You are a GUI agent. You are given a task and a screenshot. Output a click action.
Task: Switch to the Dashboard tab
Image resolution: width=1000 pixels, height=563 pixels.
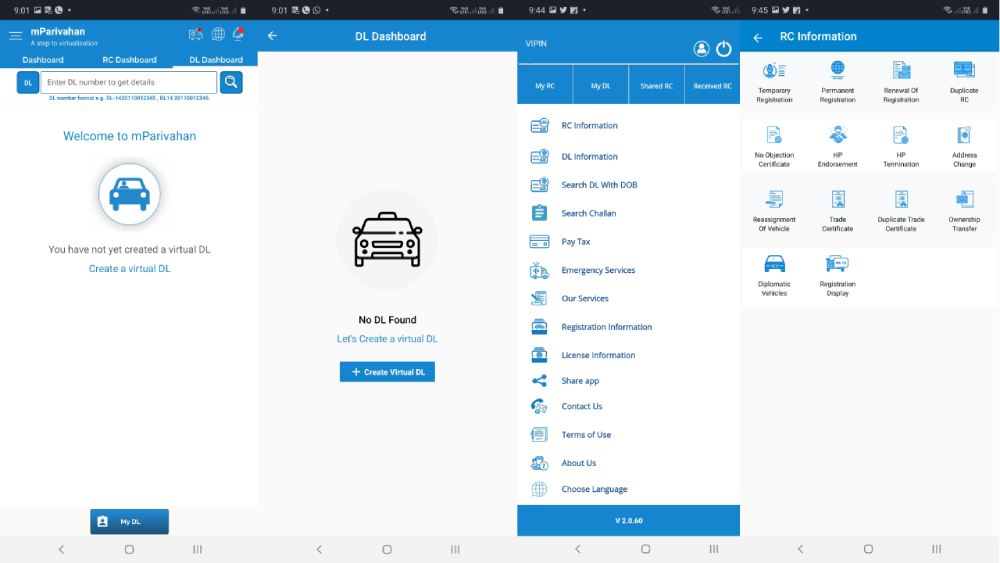(x=43, y=60)
